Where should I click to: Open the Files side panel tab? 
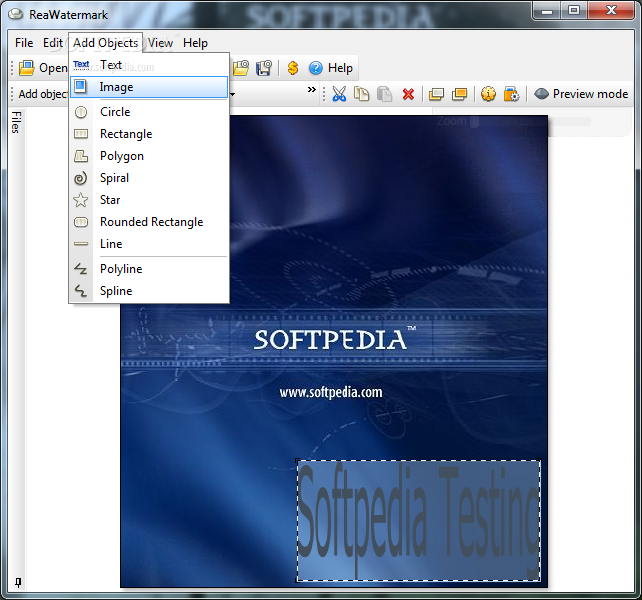16,122
